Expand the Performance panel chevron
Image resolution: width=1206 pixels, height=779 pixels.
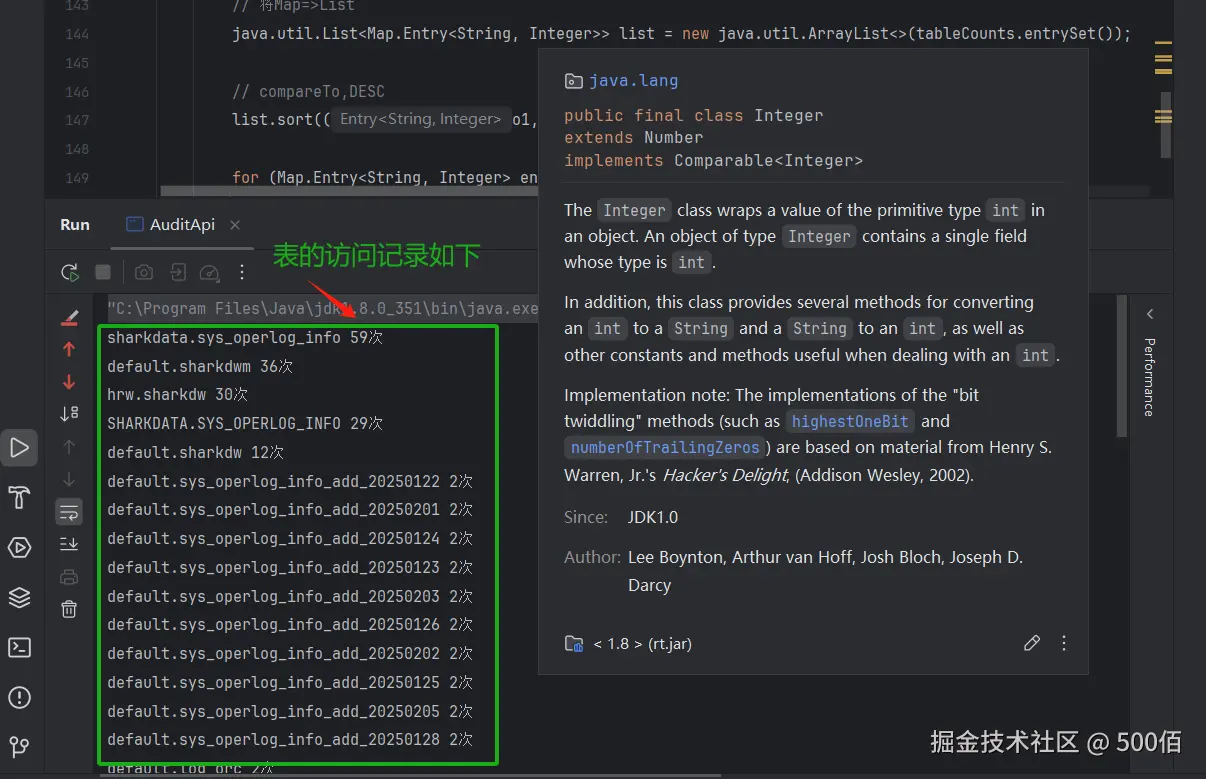pos(1149,314)
